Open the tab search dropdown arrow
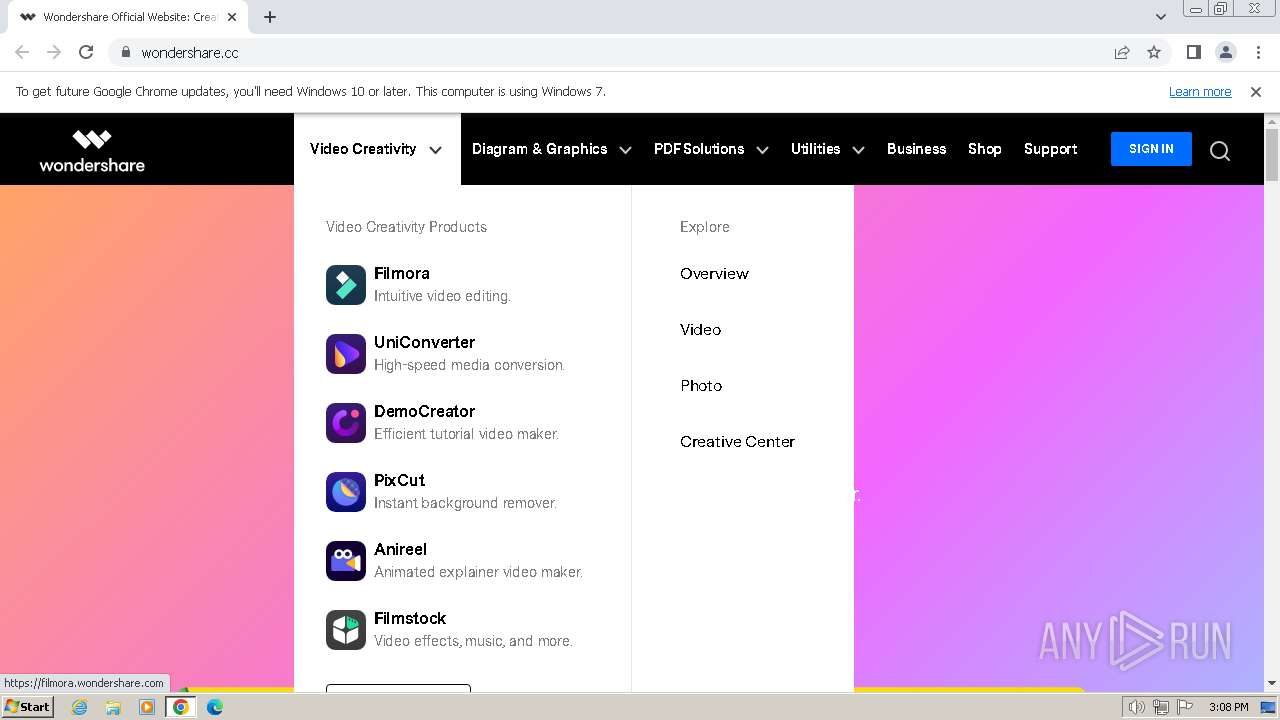The width and height of the screenshot is (1280, 720). coord(1161,17)
